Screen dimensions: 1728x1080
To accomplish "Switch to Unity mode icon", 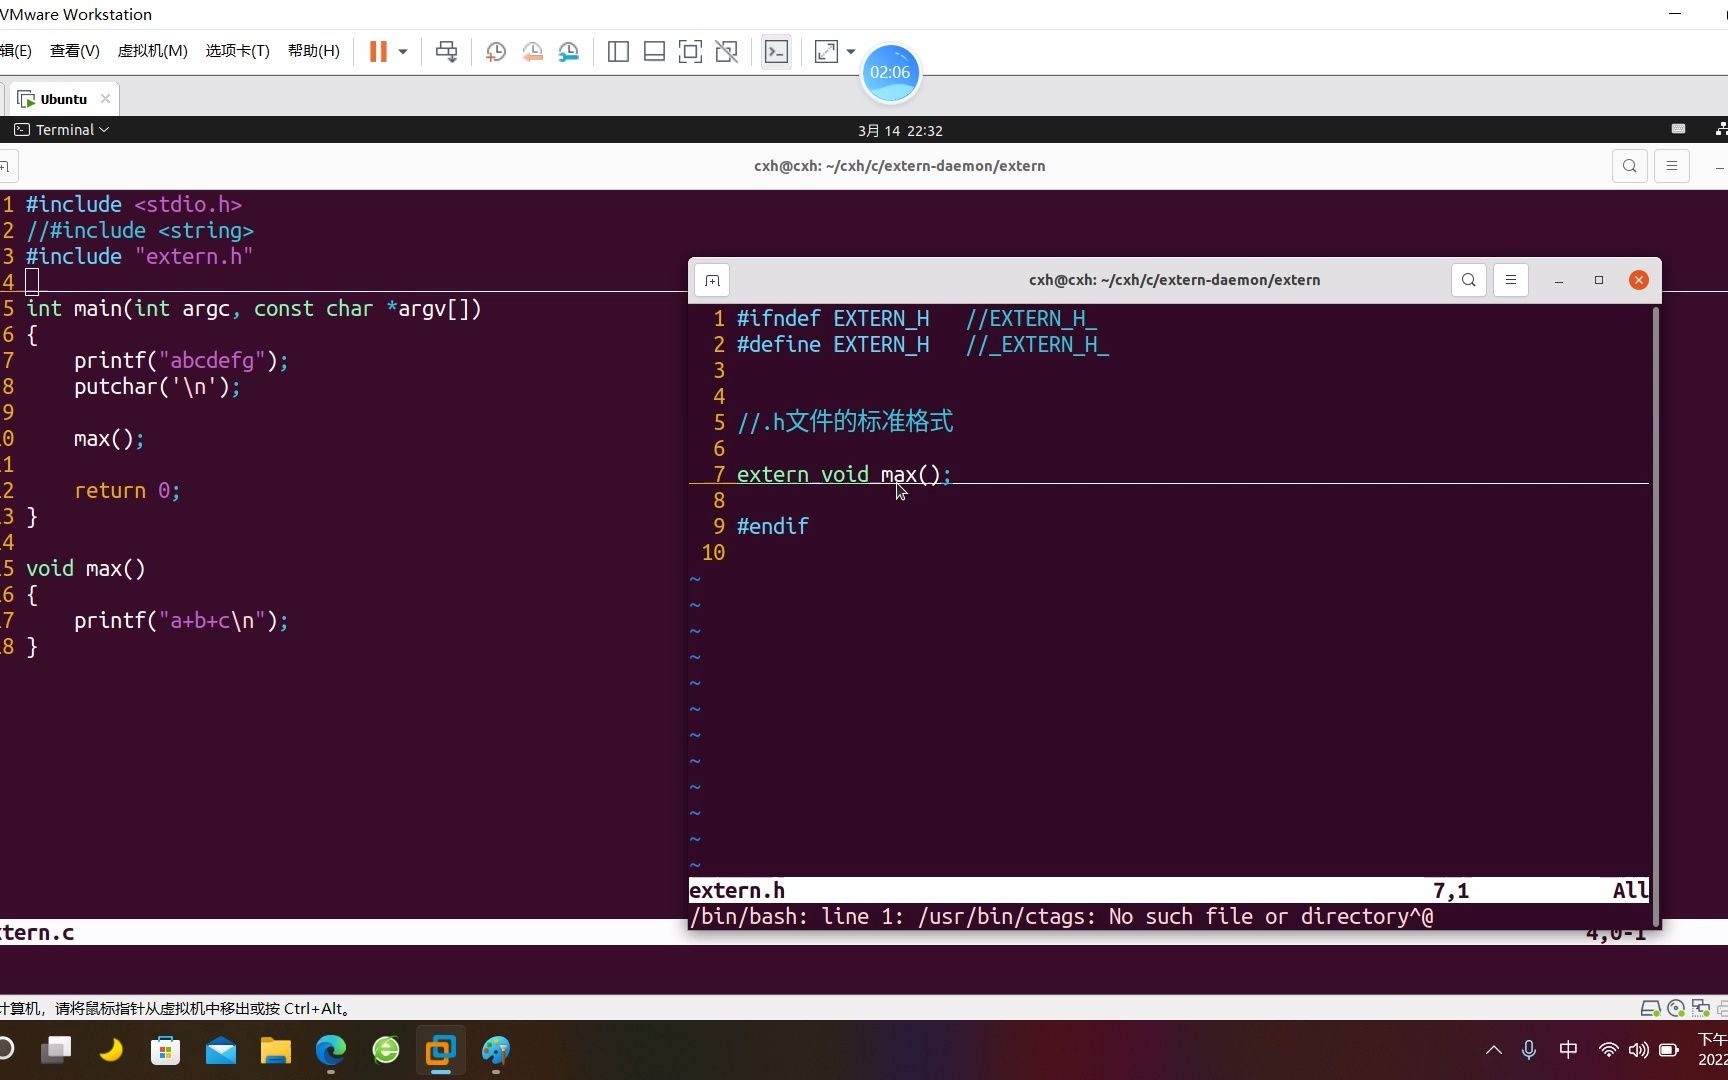I will (727, 51).
